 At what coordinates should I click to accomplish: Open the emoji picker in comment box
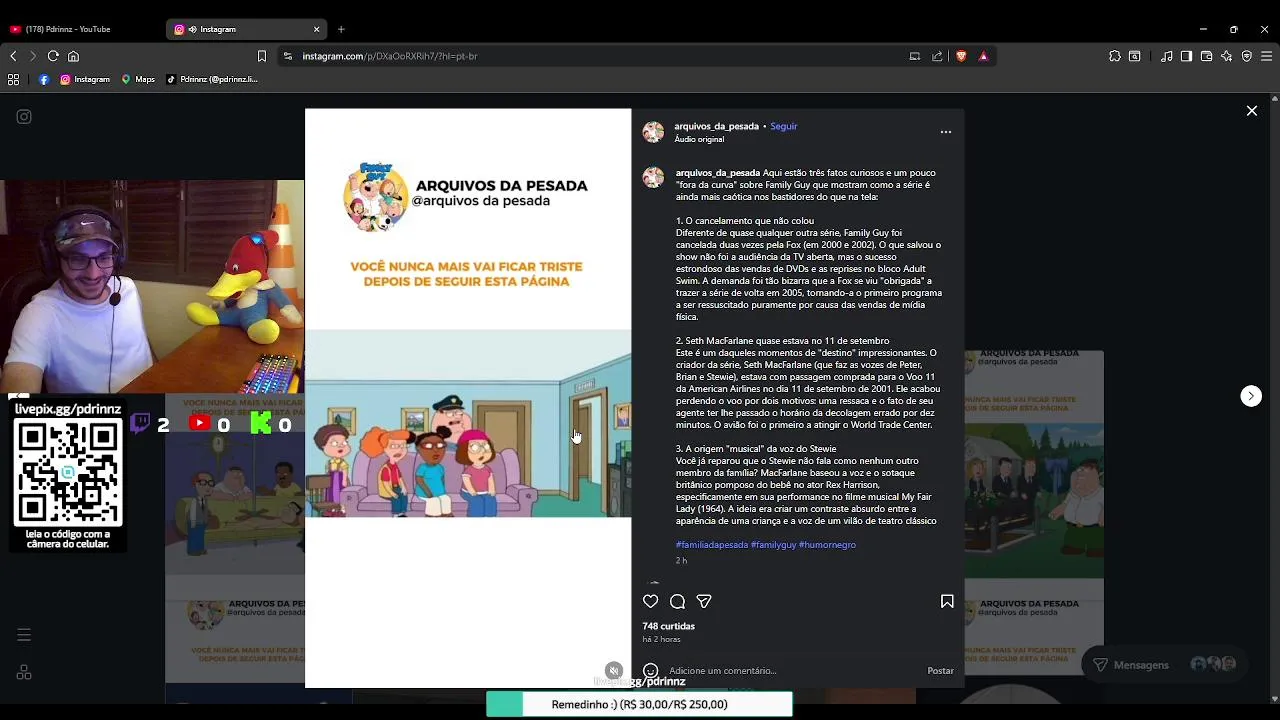pyautogui.click(x=651, y=670)
